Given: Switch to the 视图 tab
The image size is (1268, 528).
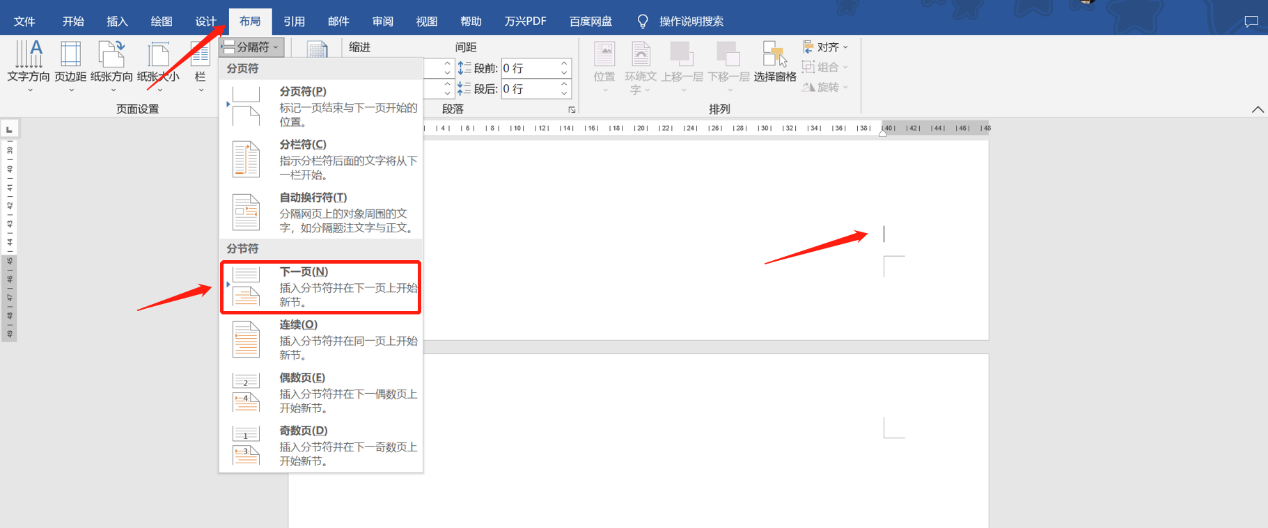Looking at the screenshot, I should tap(427, 21).
